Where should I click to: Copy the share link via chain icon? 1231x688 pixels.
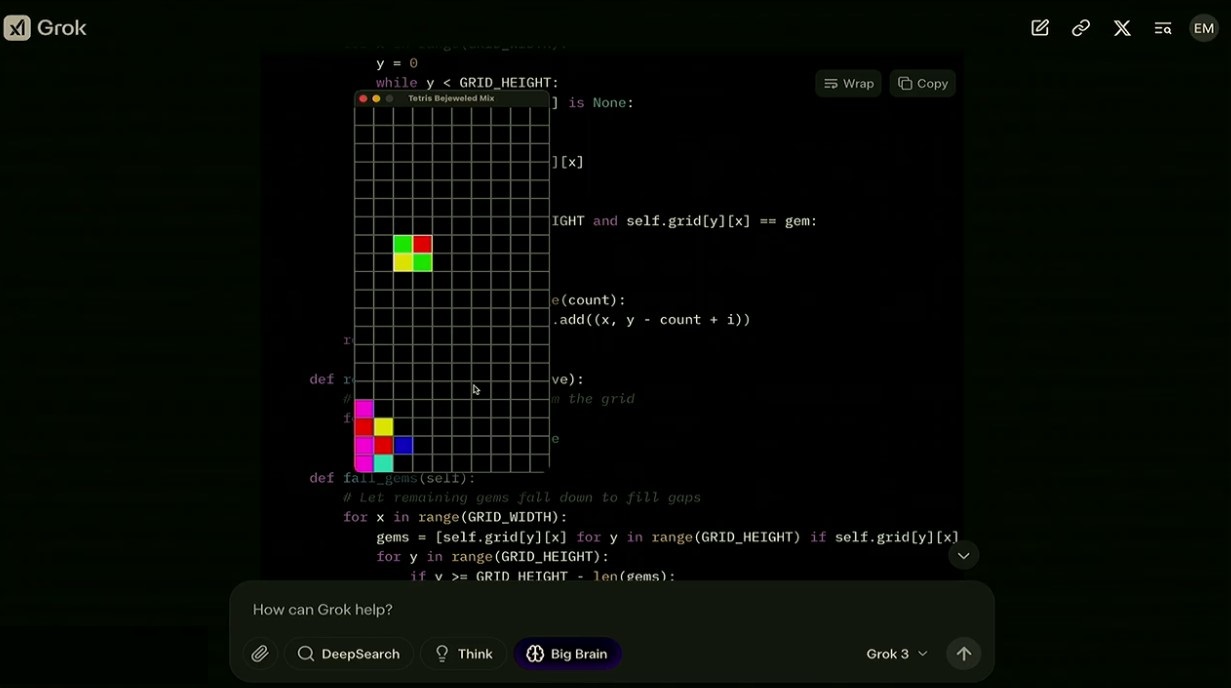1081,28
